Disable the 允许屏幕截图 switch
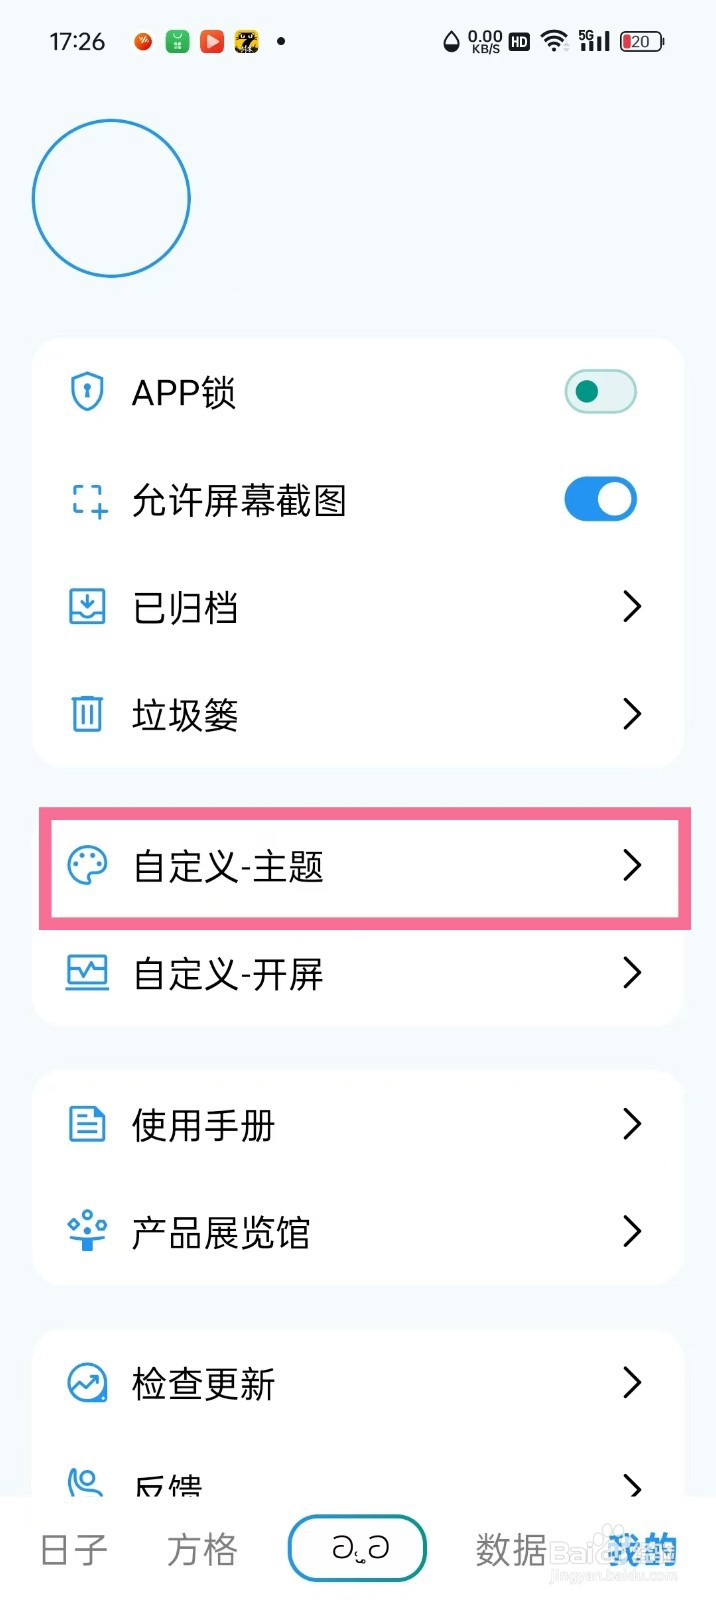The height and width of the screenshot is (1600, 716). click(x=600, y=499)
